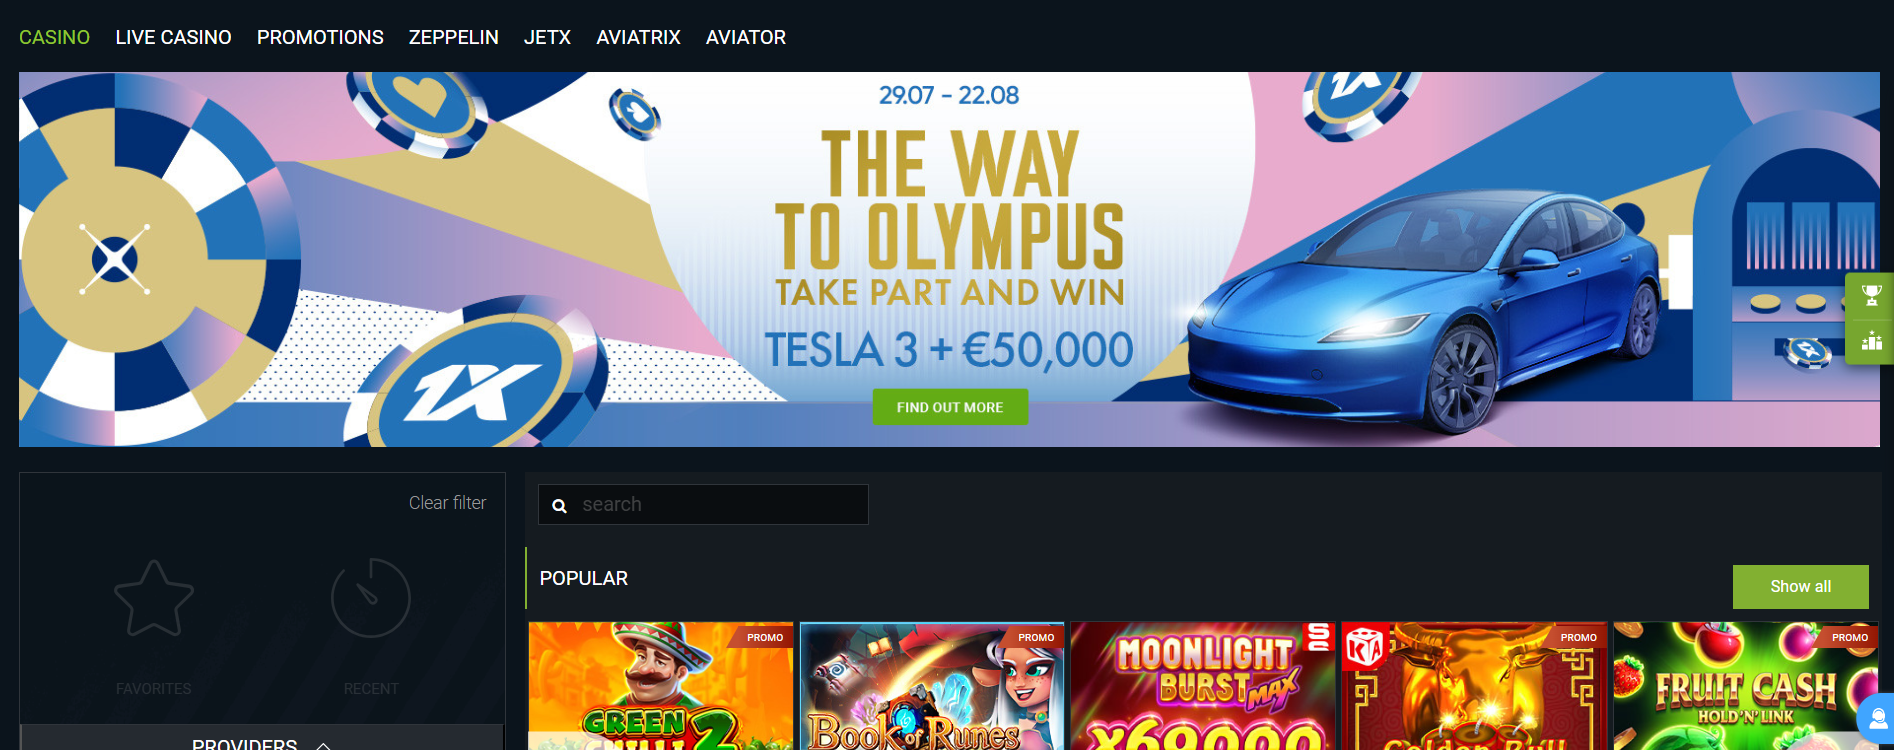Click the leaderboard podium icon

[1871, 342]
